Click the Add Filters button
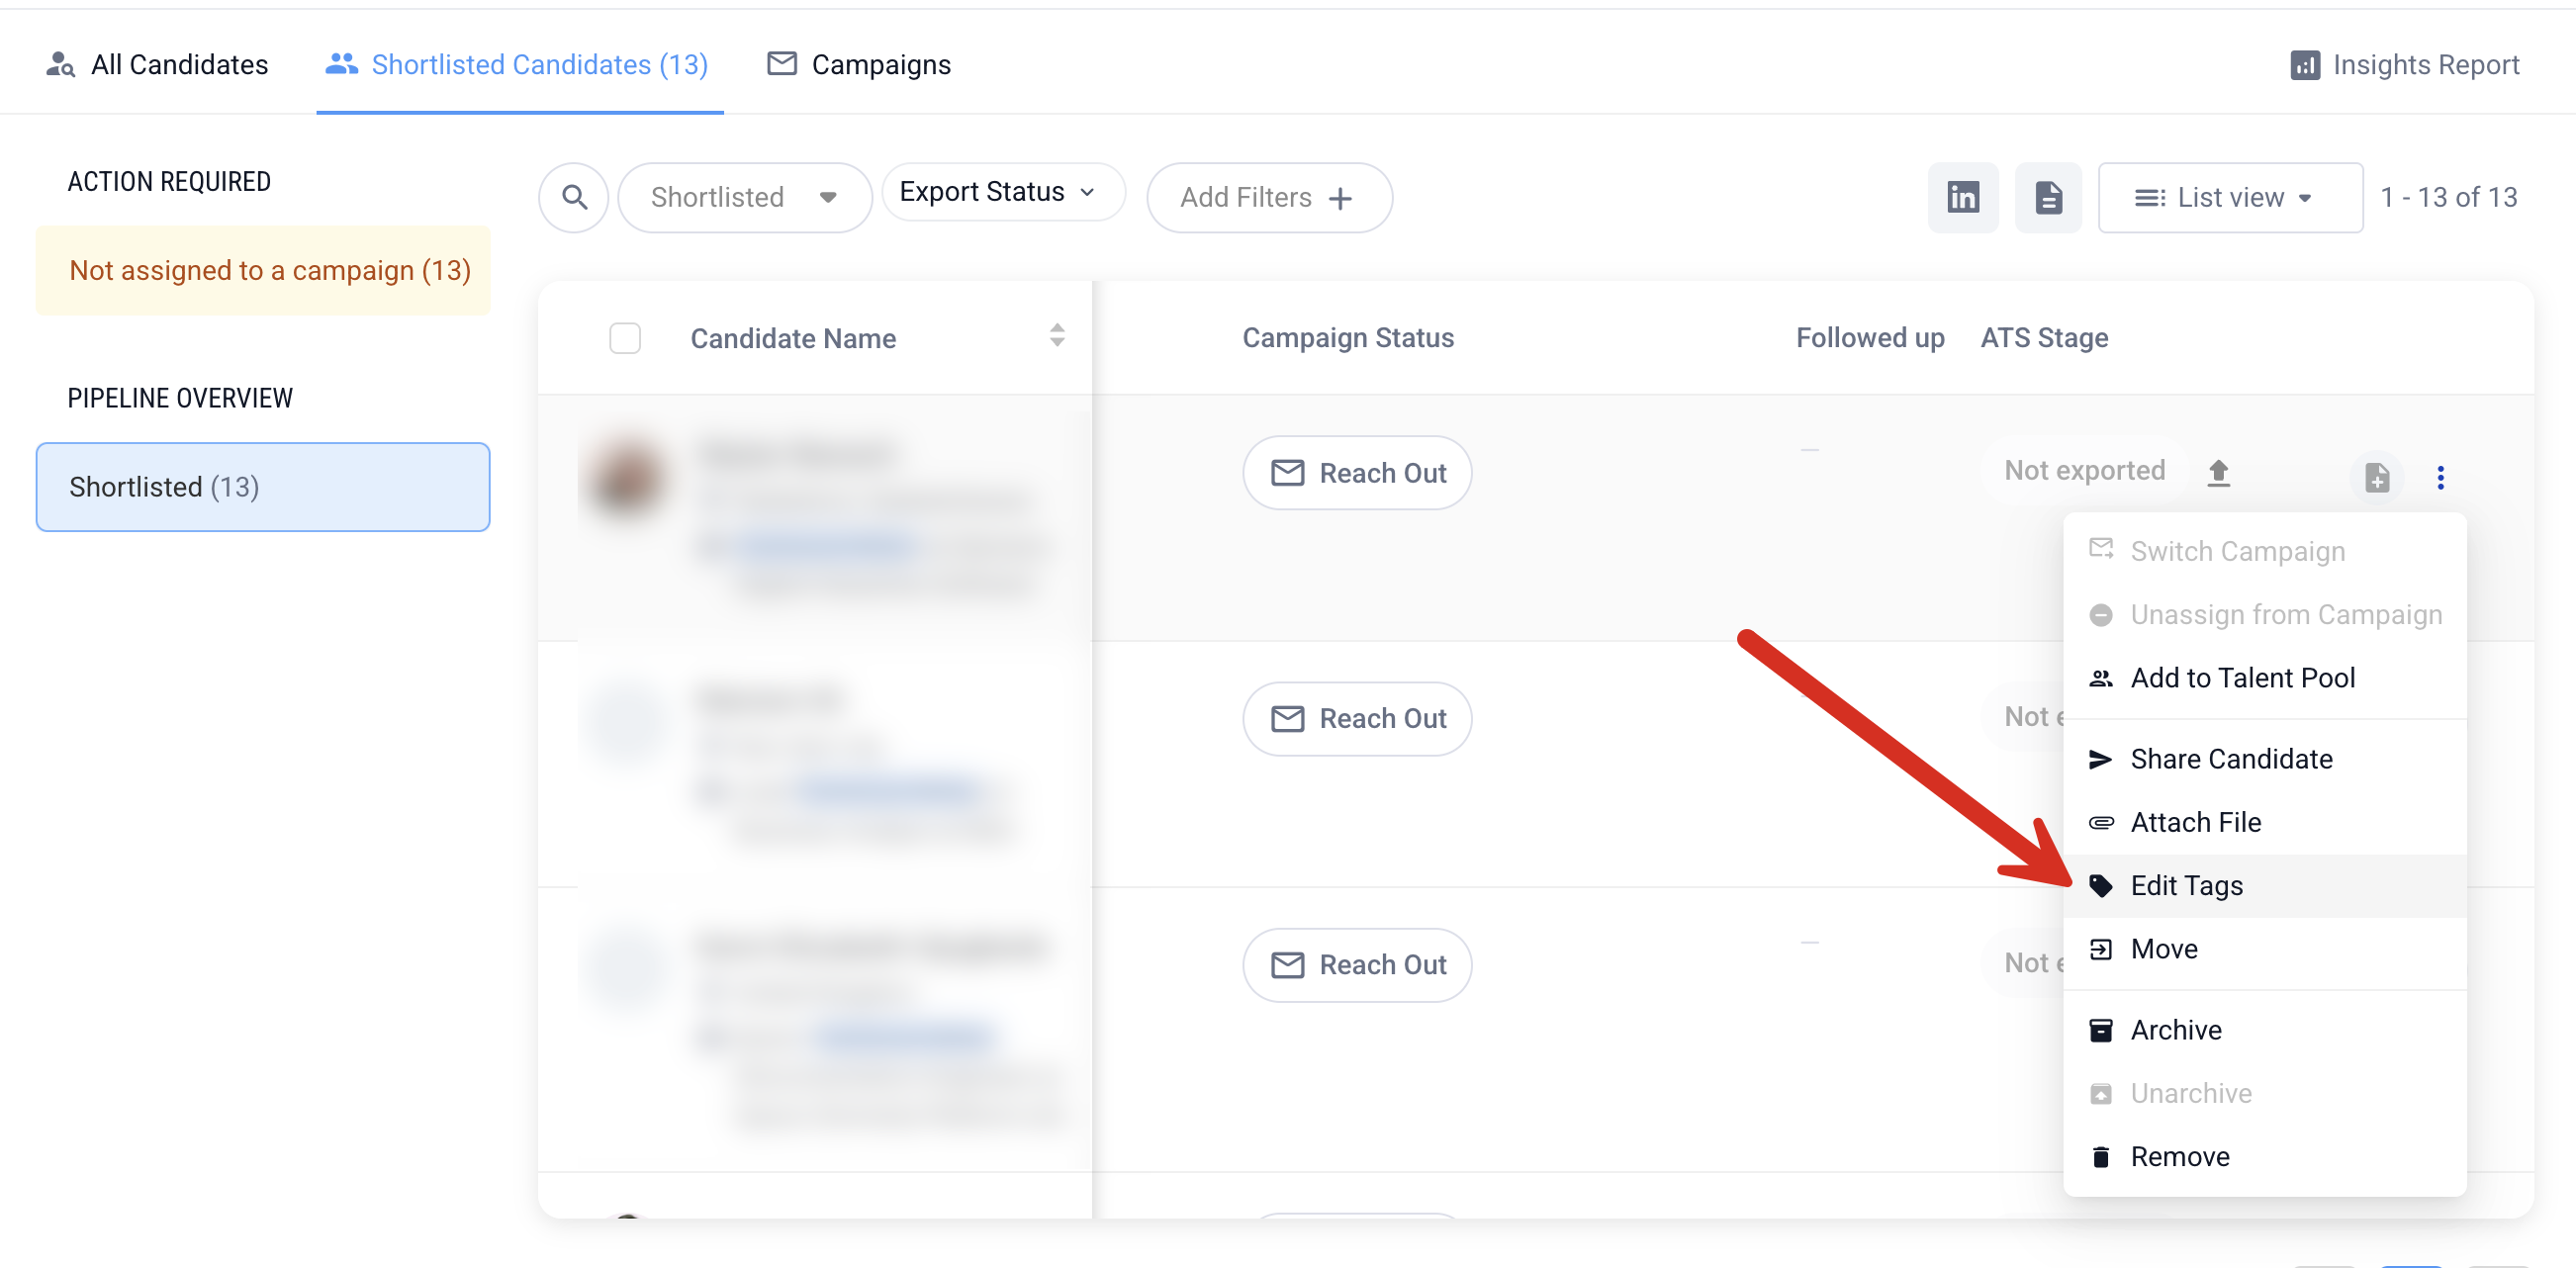 coord(1268,197)
